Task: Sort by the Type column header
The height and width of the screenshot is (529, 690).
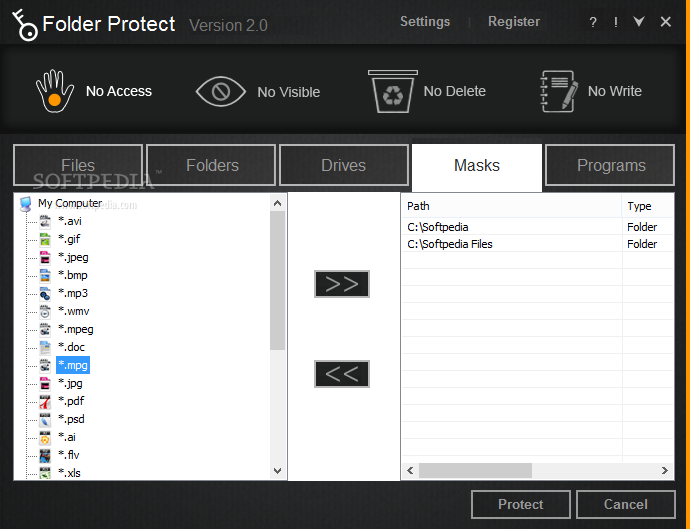Action: [648, 206]
